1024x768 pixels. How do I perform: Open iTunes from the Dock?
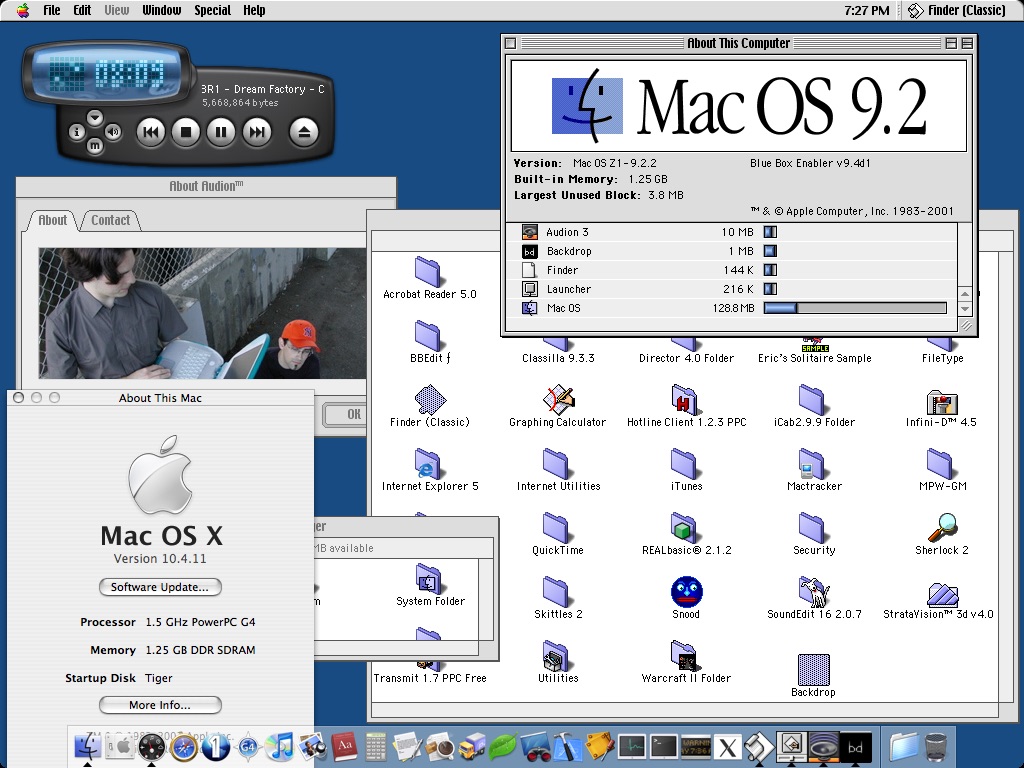(x=281, y=746)
